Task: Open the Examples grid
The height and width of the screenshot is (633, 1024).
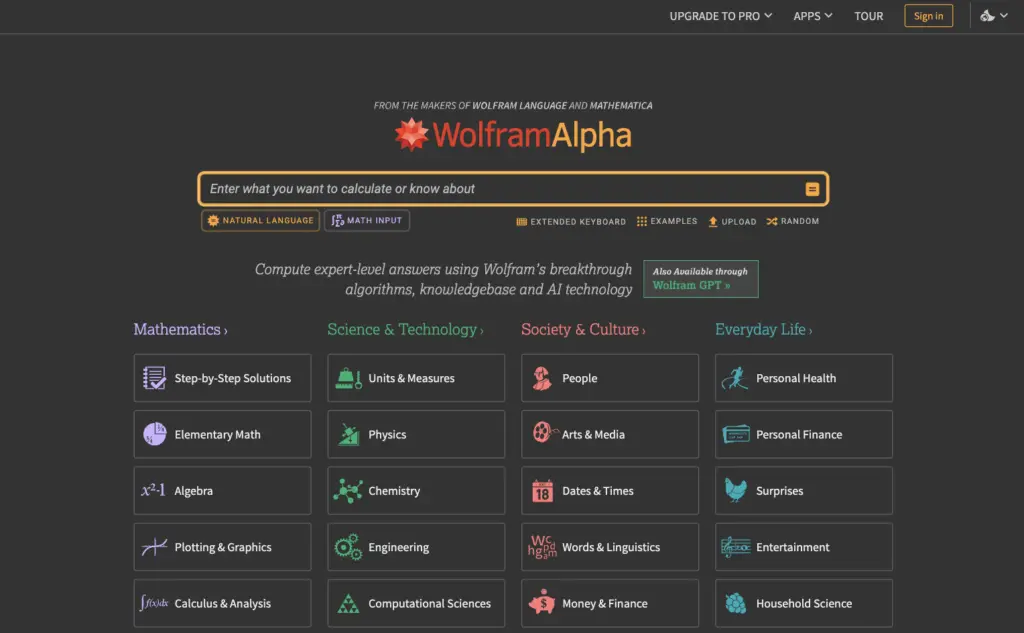Action: coord(667,221)
